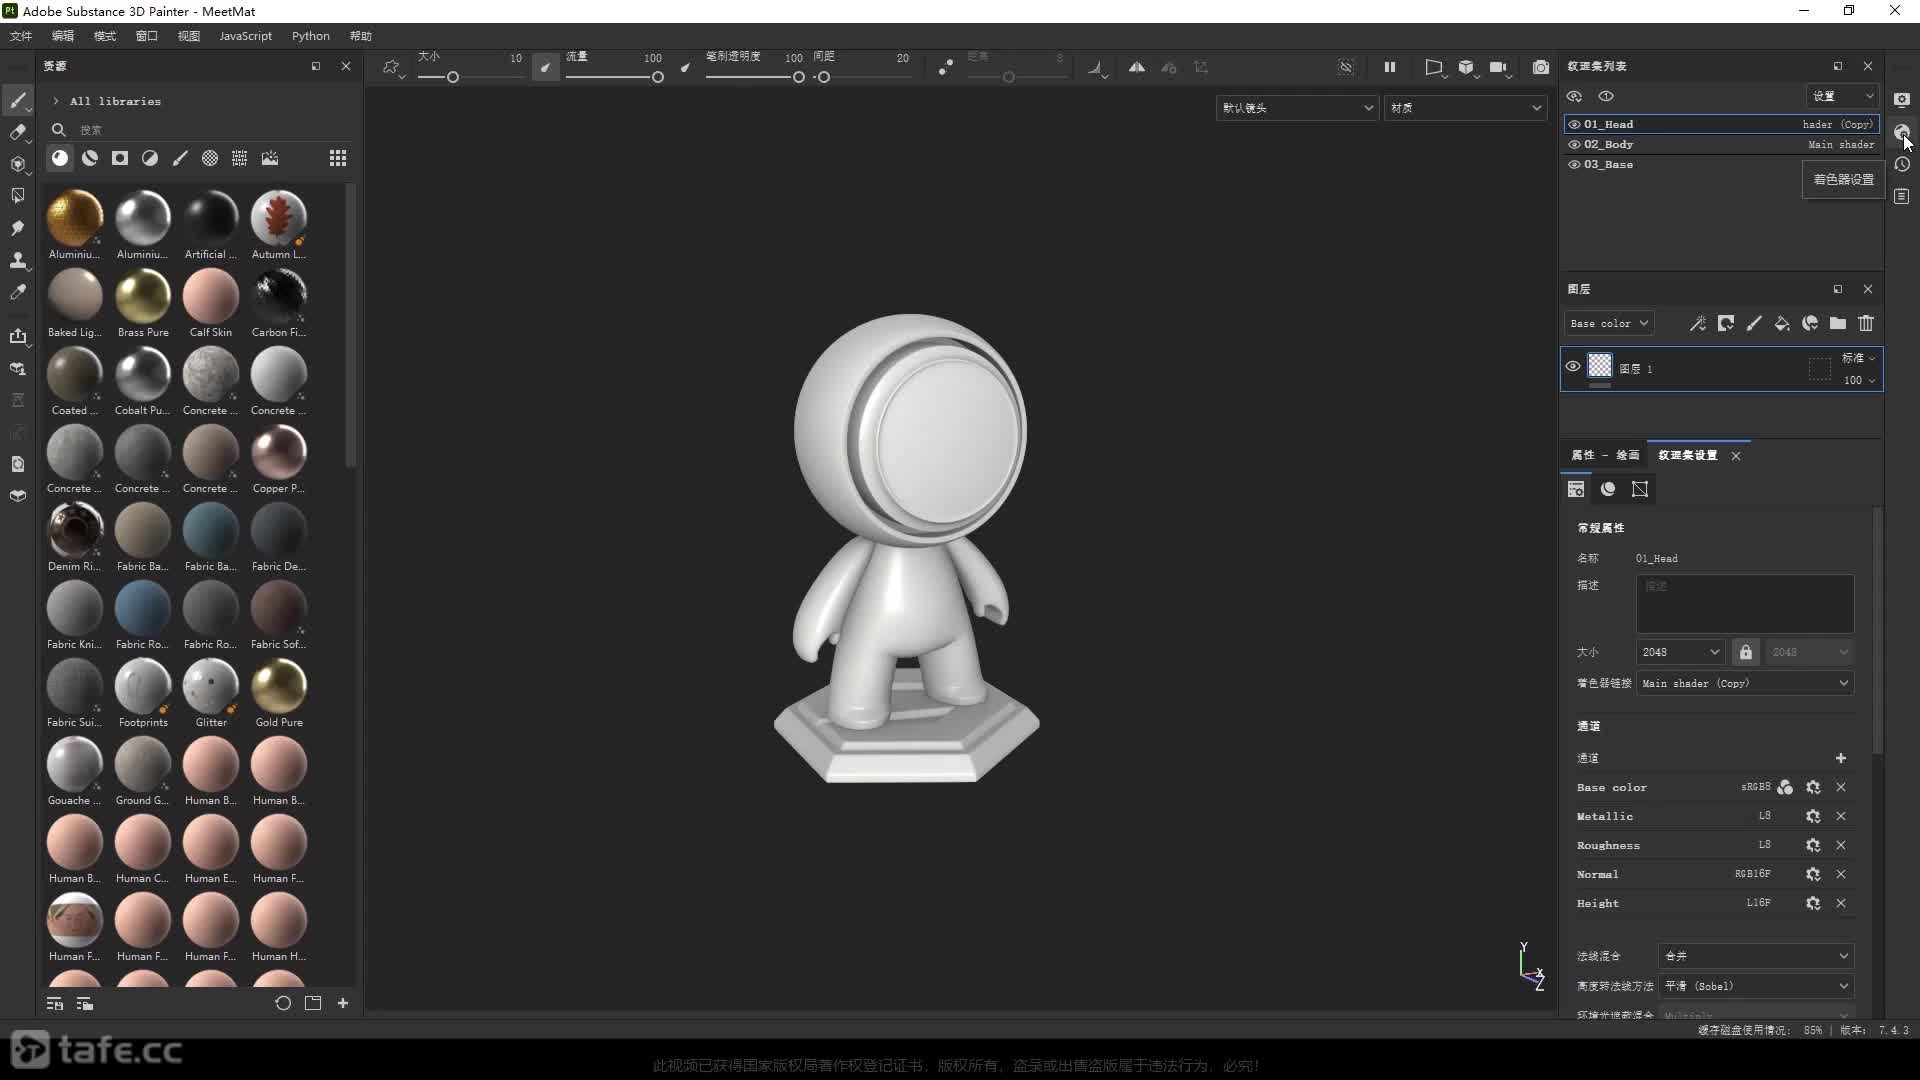Select the Paint brush tool
Screen dimensions: 1920x1080
(x=18, y=100)
